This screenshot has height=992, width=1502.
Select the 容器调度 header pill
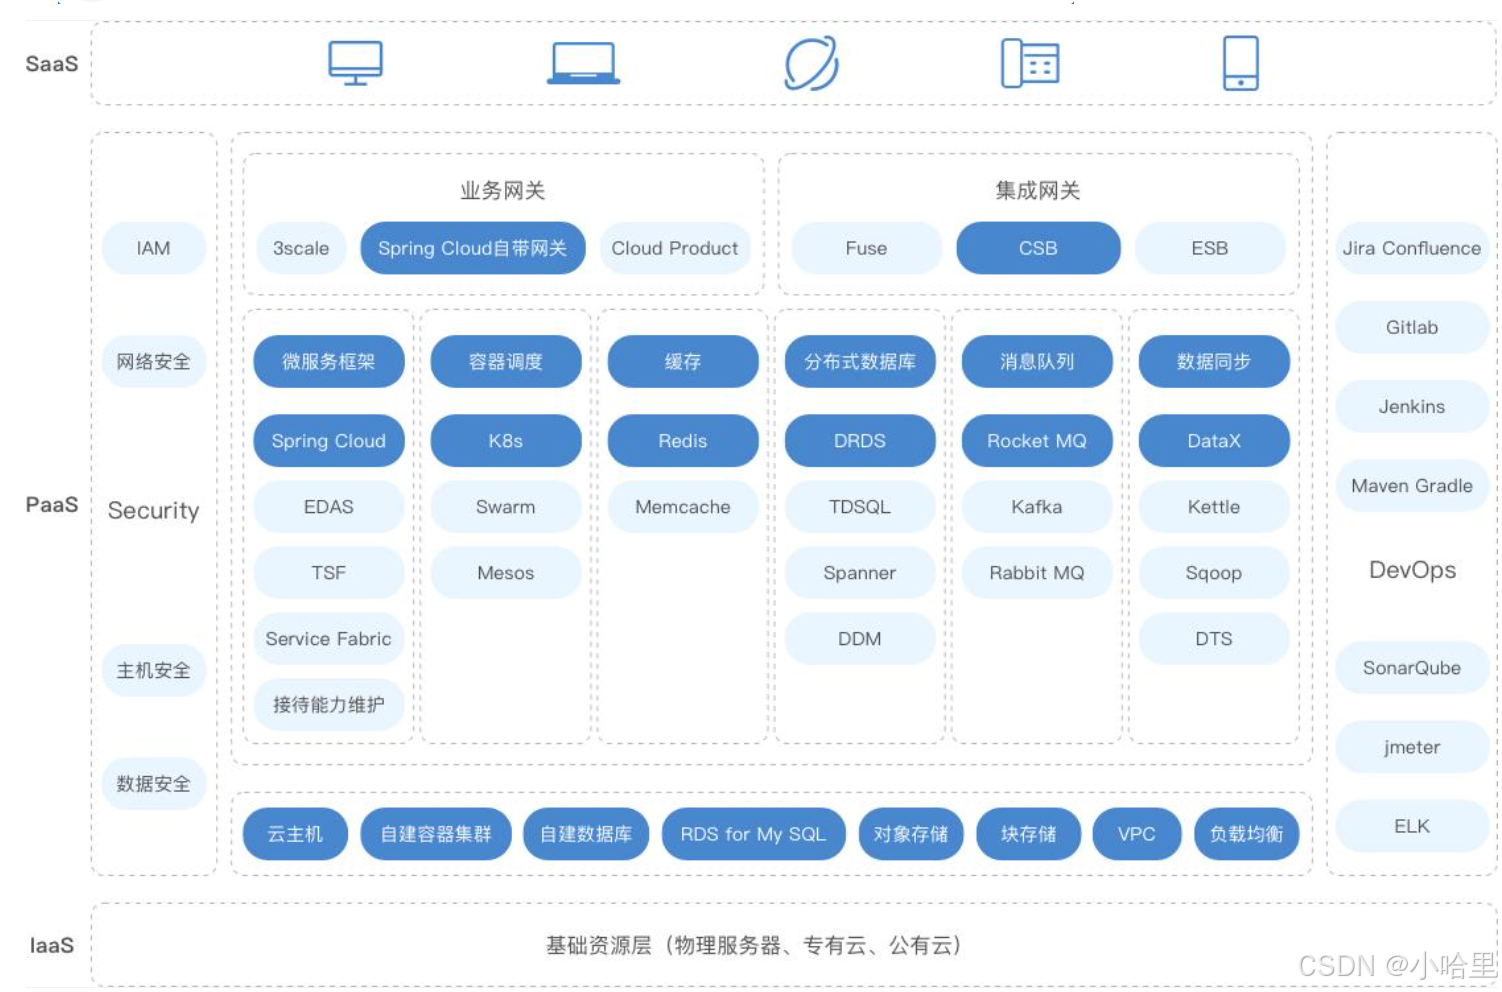click(x=506, y=361)
